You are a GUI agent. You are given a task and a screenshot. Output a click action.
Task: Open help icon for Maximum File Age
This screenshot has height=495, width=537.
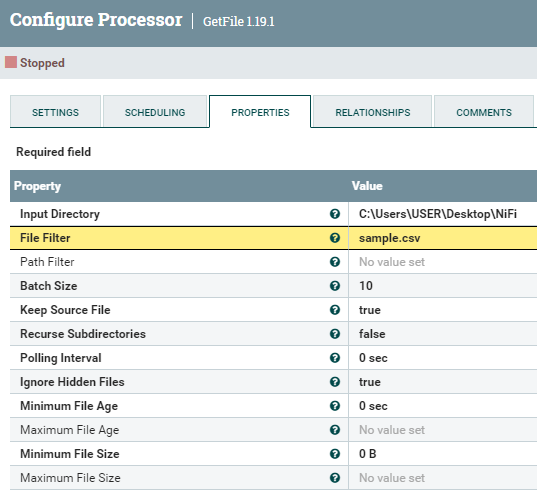coord(335,430)
